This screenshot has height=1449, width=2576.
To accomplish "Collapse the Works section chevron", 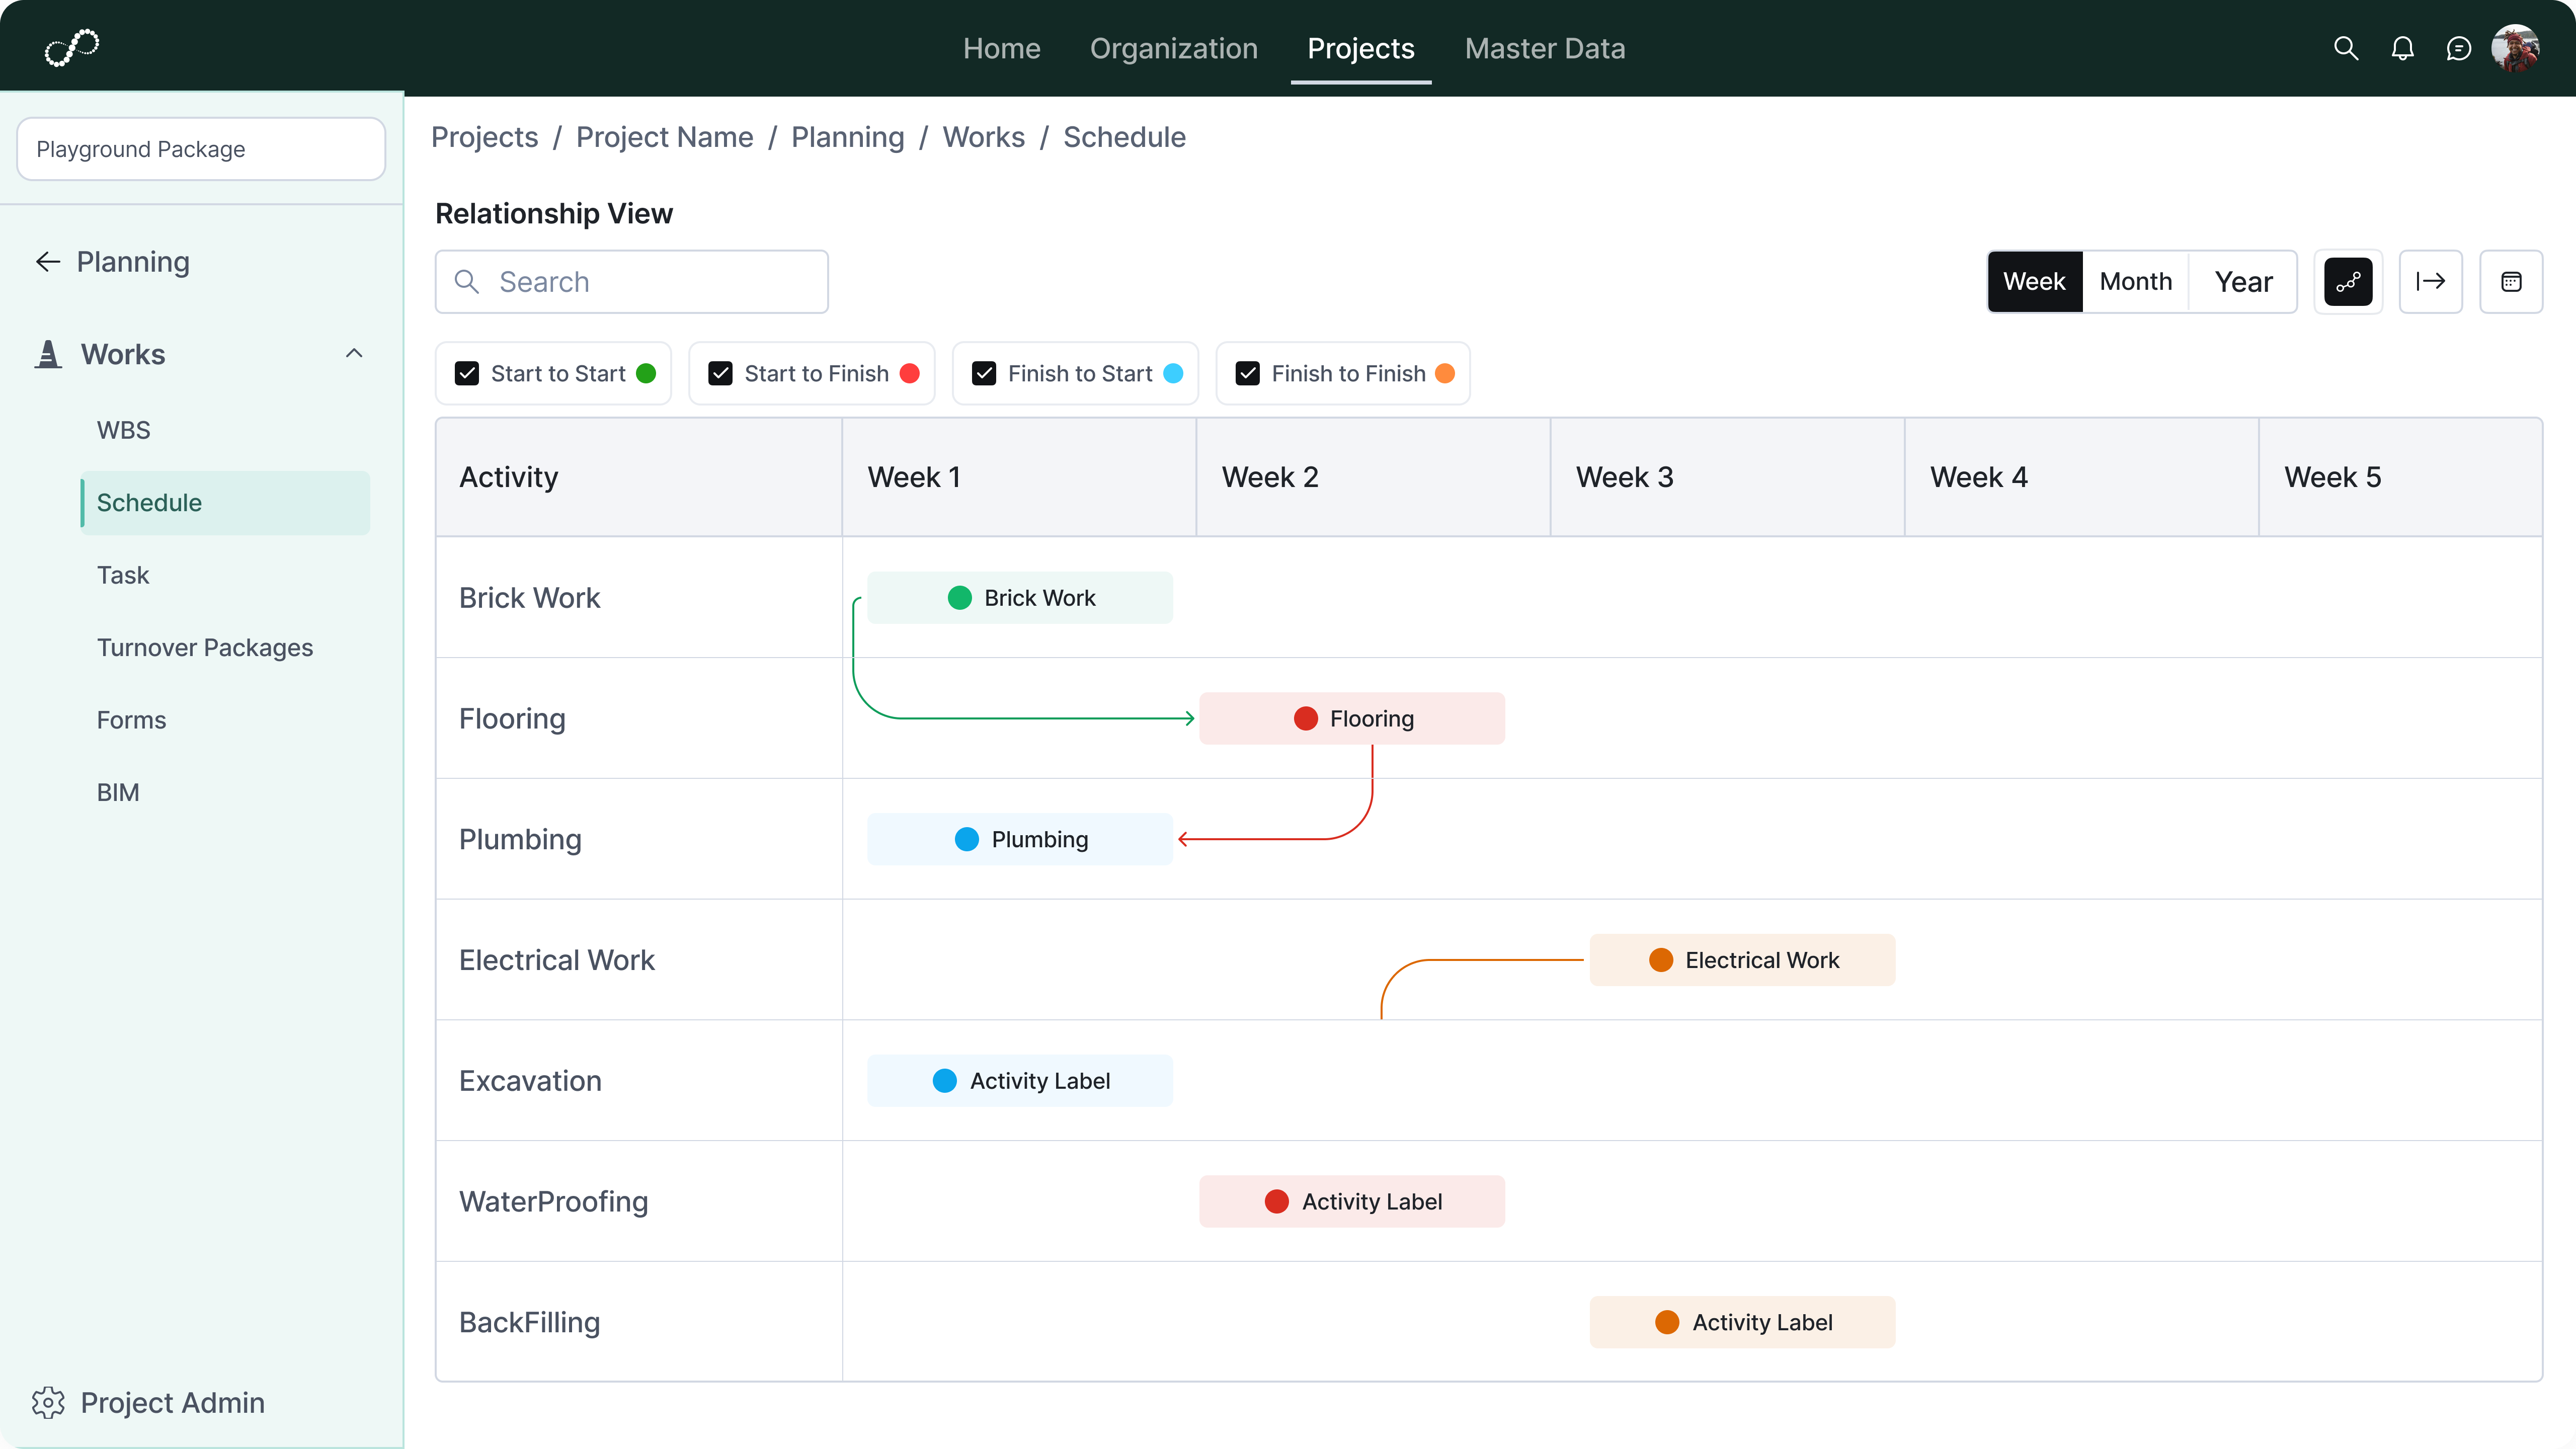I will pyautogui.click(x=354, y=354).
